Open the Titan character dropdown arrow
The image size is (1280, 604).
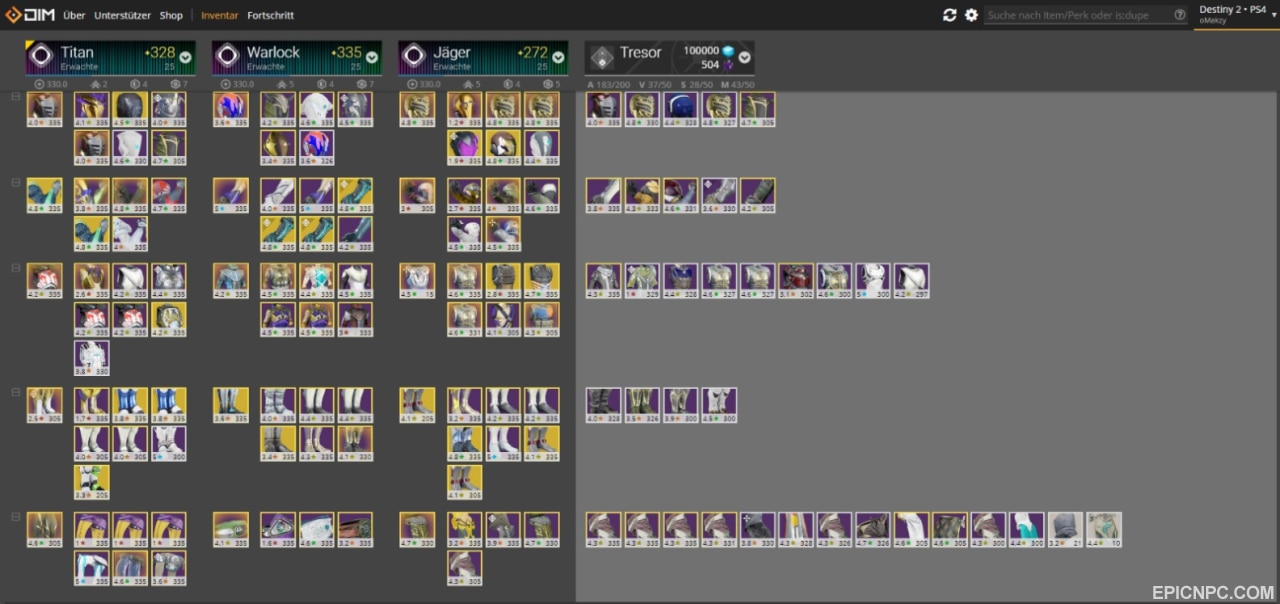[x=185, y=57]
